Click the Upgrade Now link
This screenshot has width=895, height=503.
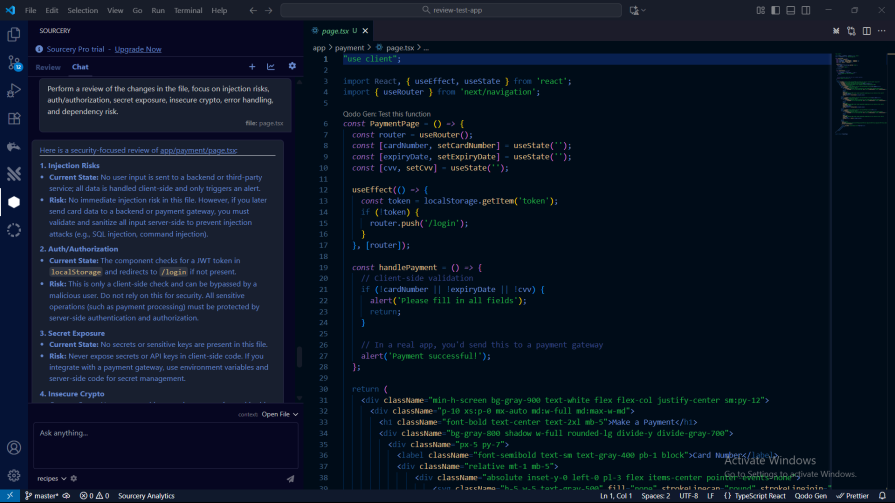point(138,49)
